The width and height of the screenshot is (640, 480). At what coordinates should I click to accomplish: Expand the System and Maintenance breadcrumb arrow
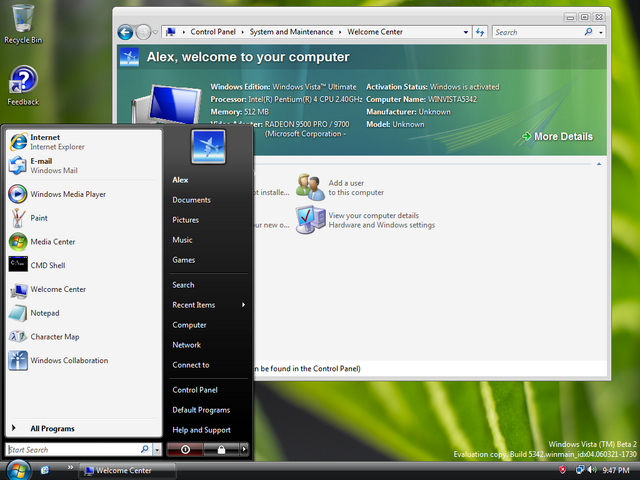(x=340, y=32)
